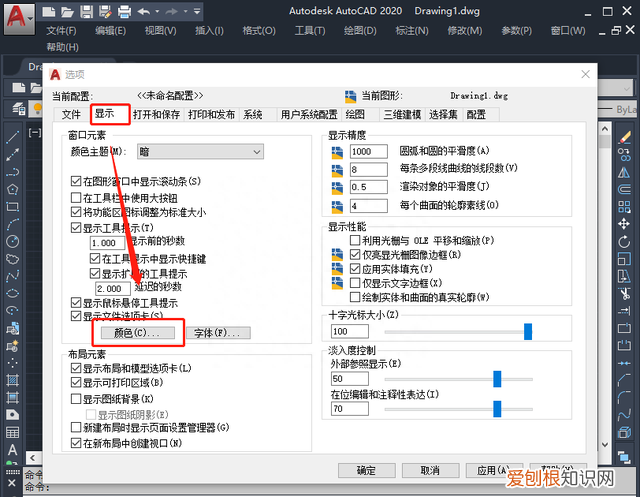Click the 外部参照显示 fade slider handle
The height and width of the screenshot is (497, 640).
497,379
